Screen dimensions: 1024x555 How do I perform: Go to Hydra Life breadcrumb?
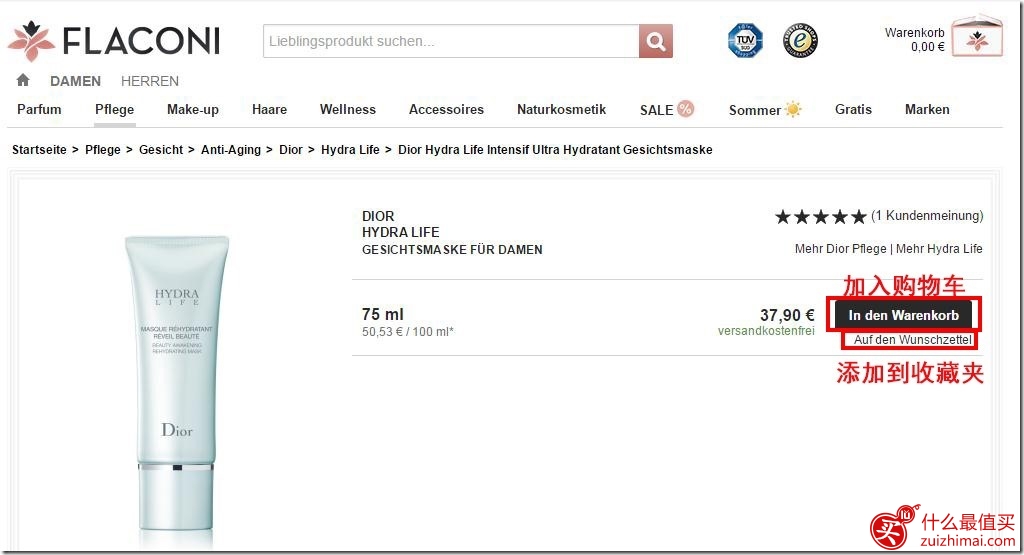(350, 150)
